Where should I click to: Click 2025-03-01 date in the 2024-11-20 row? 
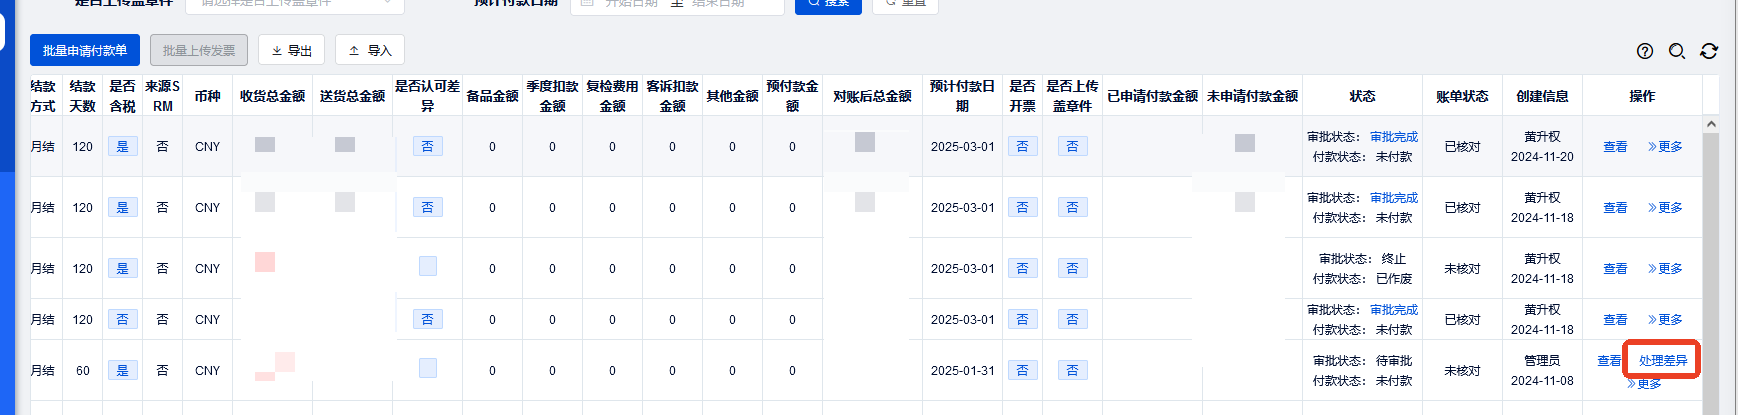tap(962, 147)
